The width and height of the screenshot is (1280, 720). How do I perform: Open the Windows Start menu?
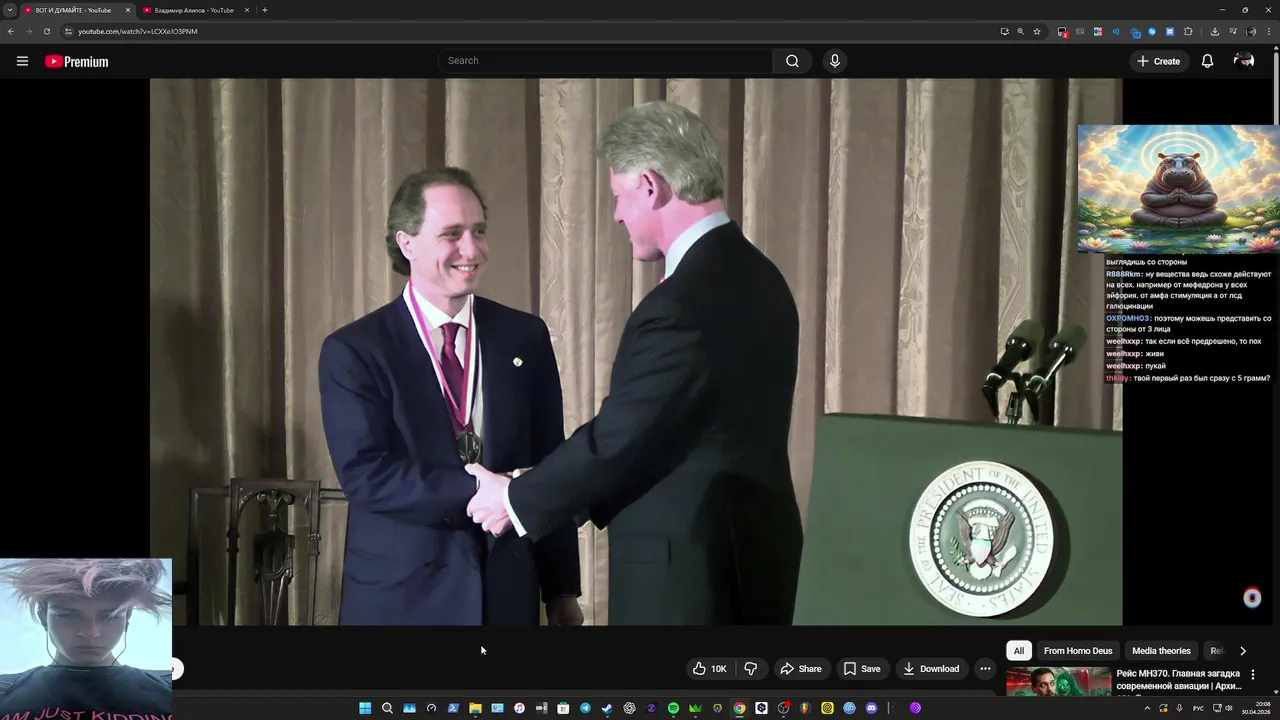tap(365, 708)
